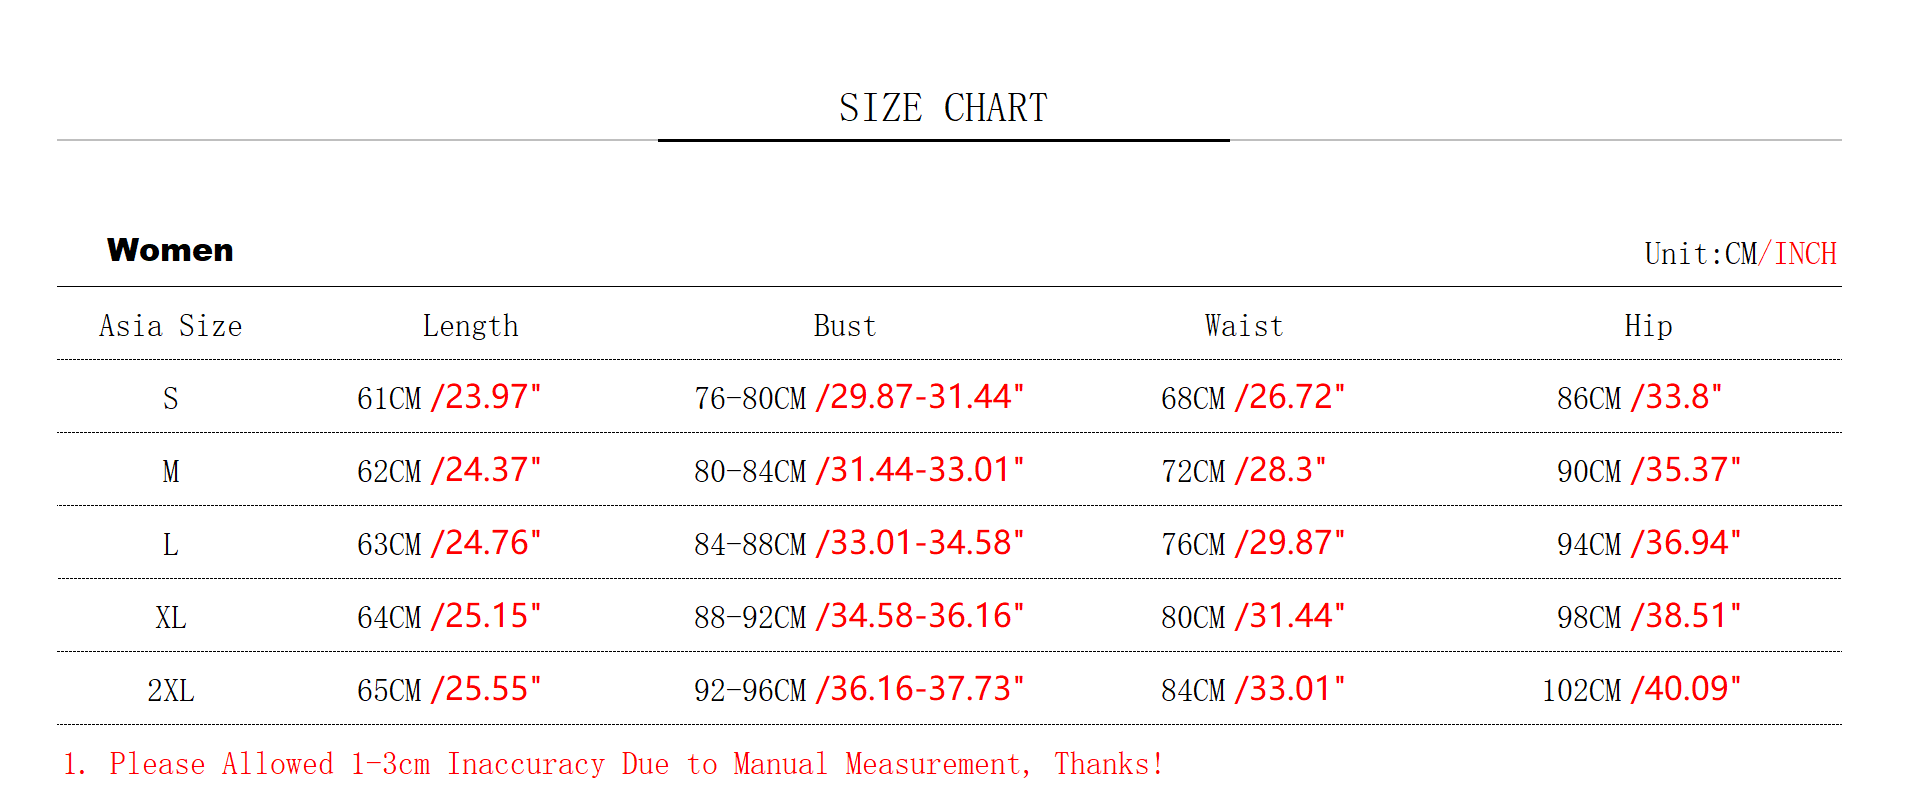Select the 2XL row label

point(170,691)
